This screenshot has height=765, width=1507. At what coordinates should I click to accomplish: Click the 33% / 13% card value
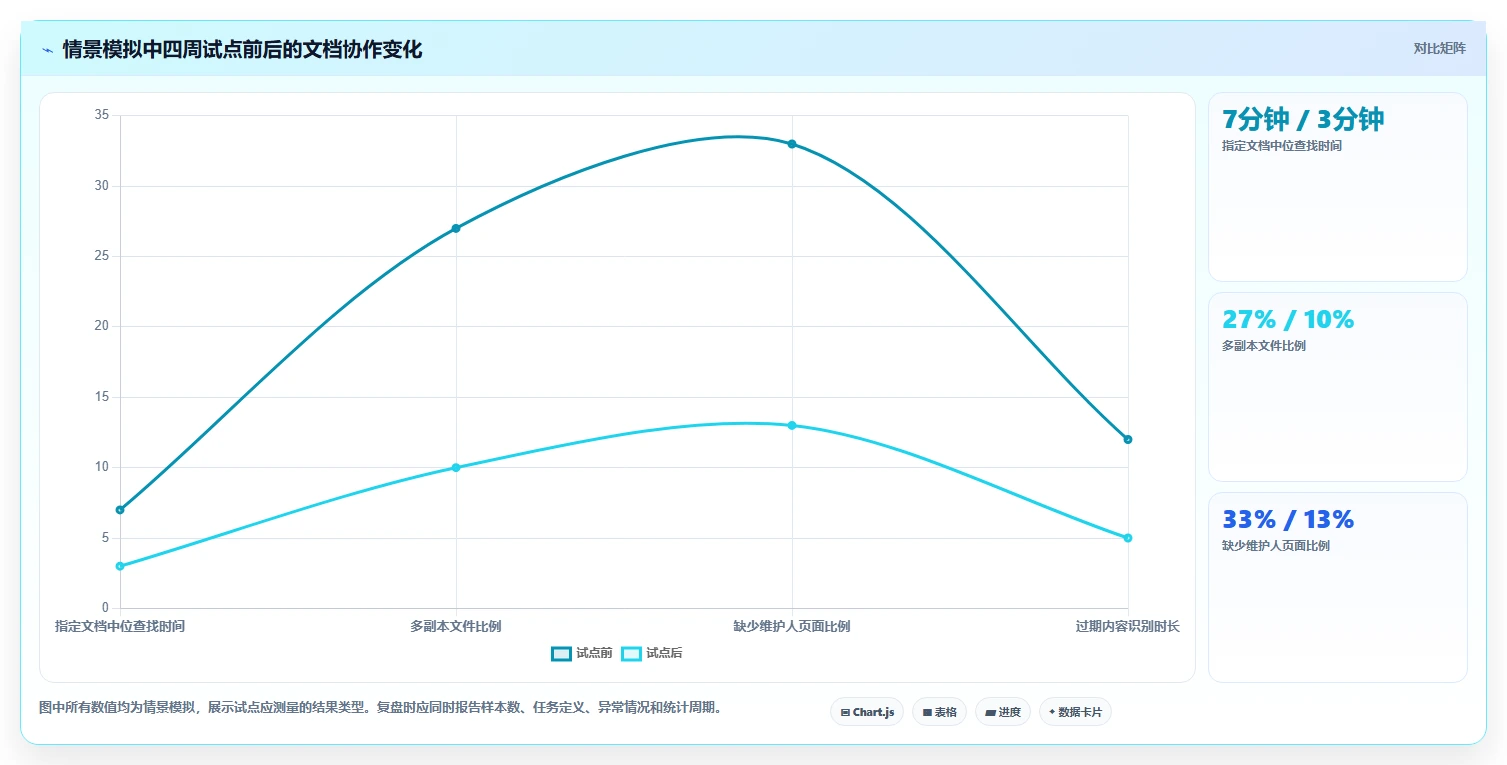point(1288,519)
